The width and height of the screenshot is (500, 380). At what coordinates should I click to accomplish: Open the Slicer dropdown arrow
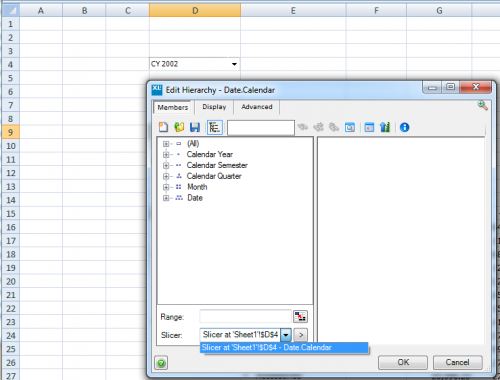pyautogui.click(x=286, y=335)
